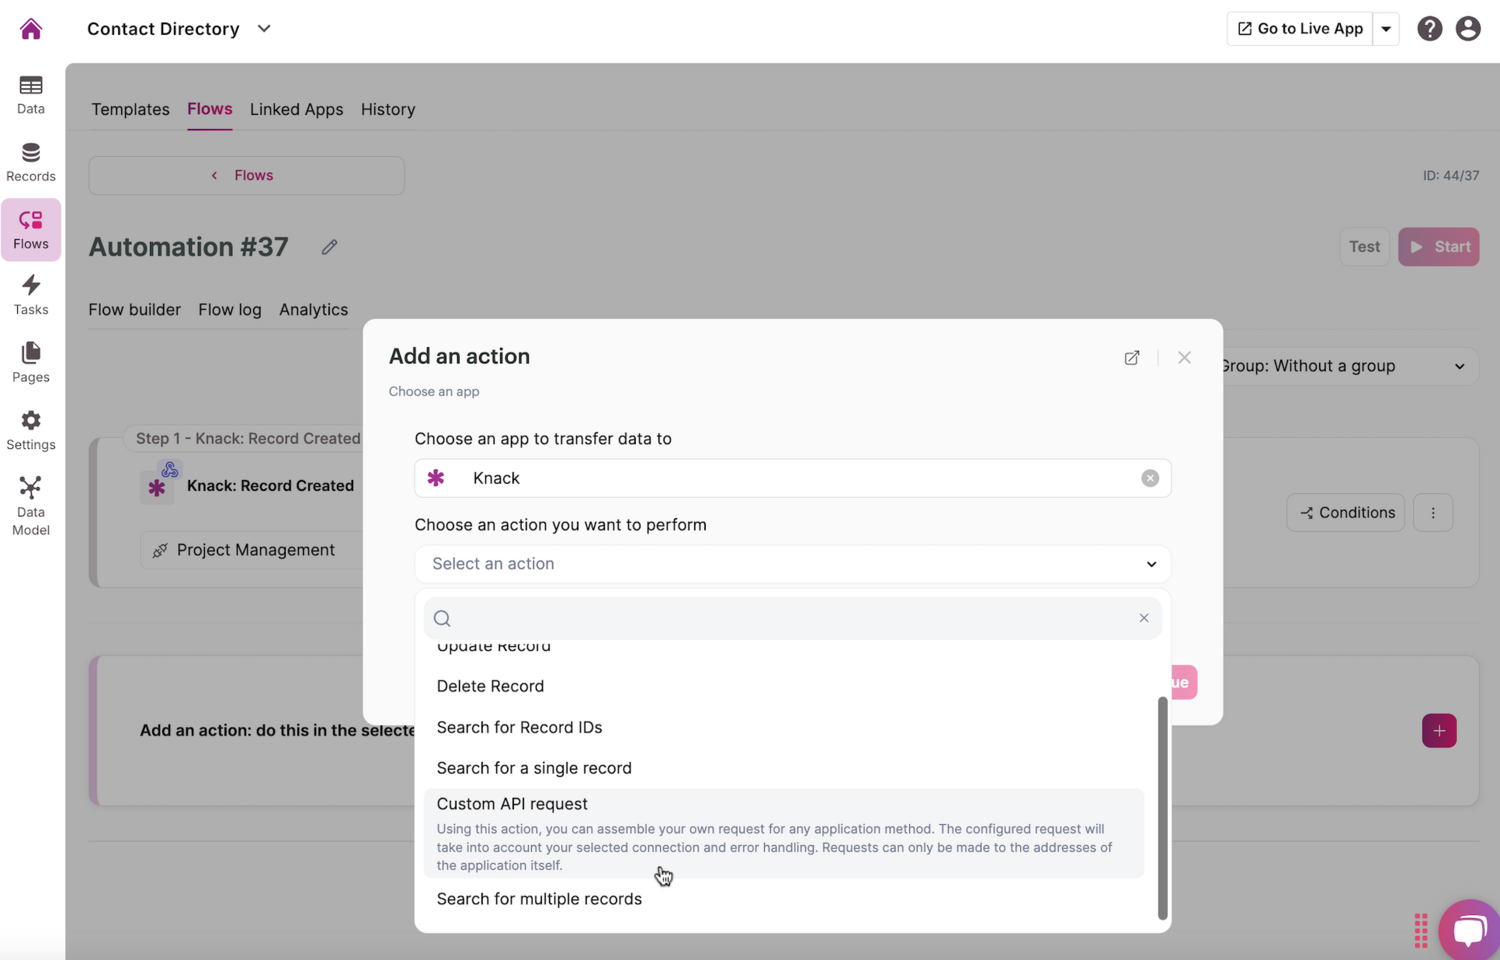
Task: Click the action search input field
Action: click(x=790, y=618)
